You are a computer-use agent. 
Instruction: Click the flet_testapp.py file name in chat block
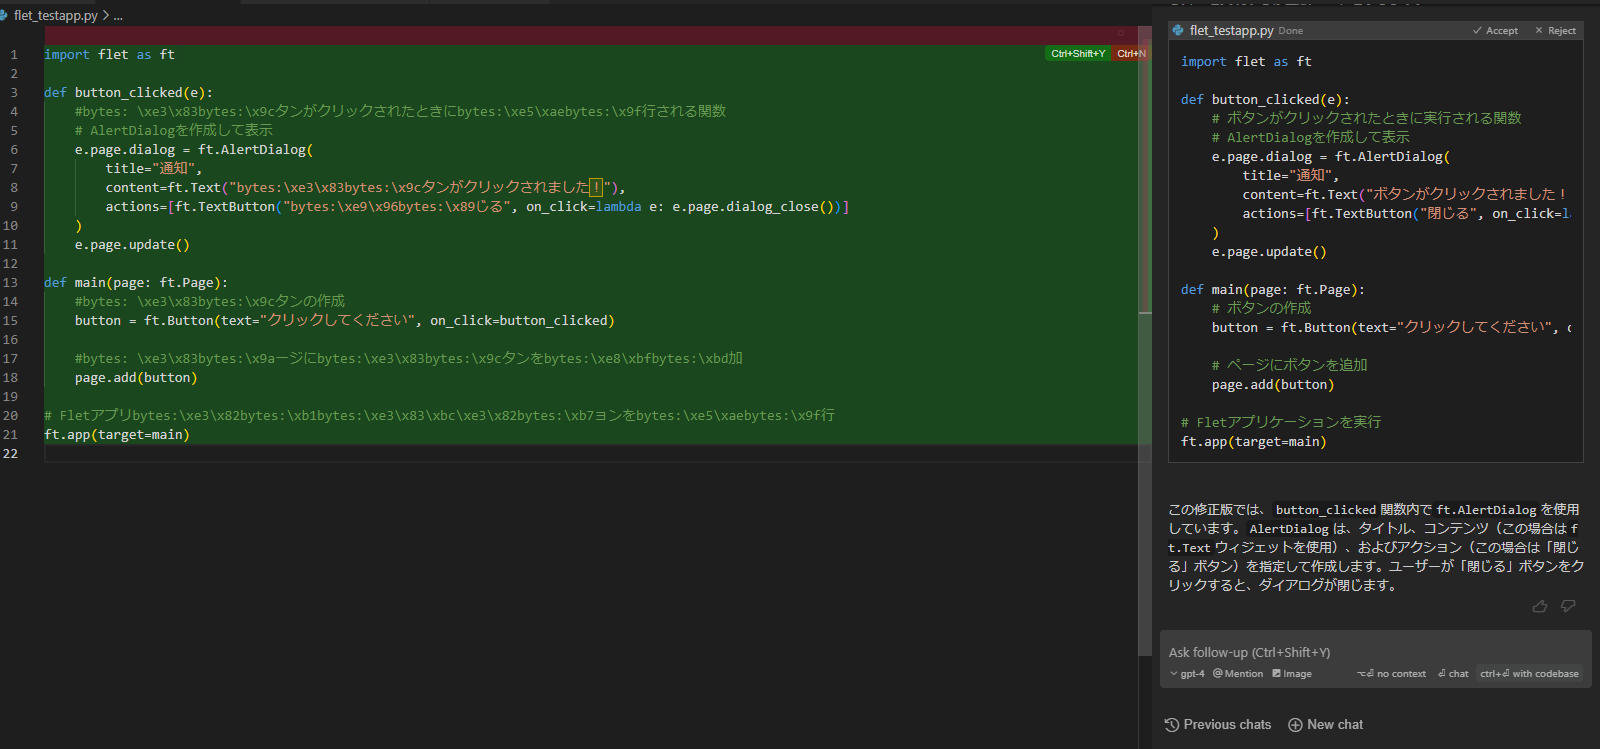point(1231,31)
